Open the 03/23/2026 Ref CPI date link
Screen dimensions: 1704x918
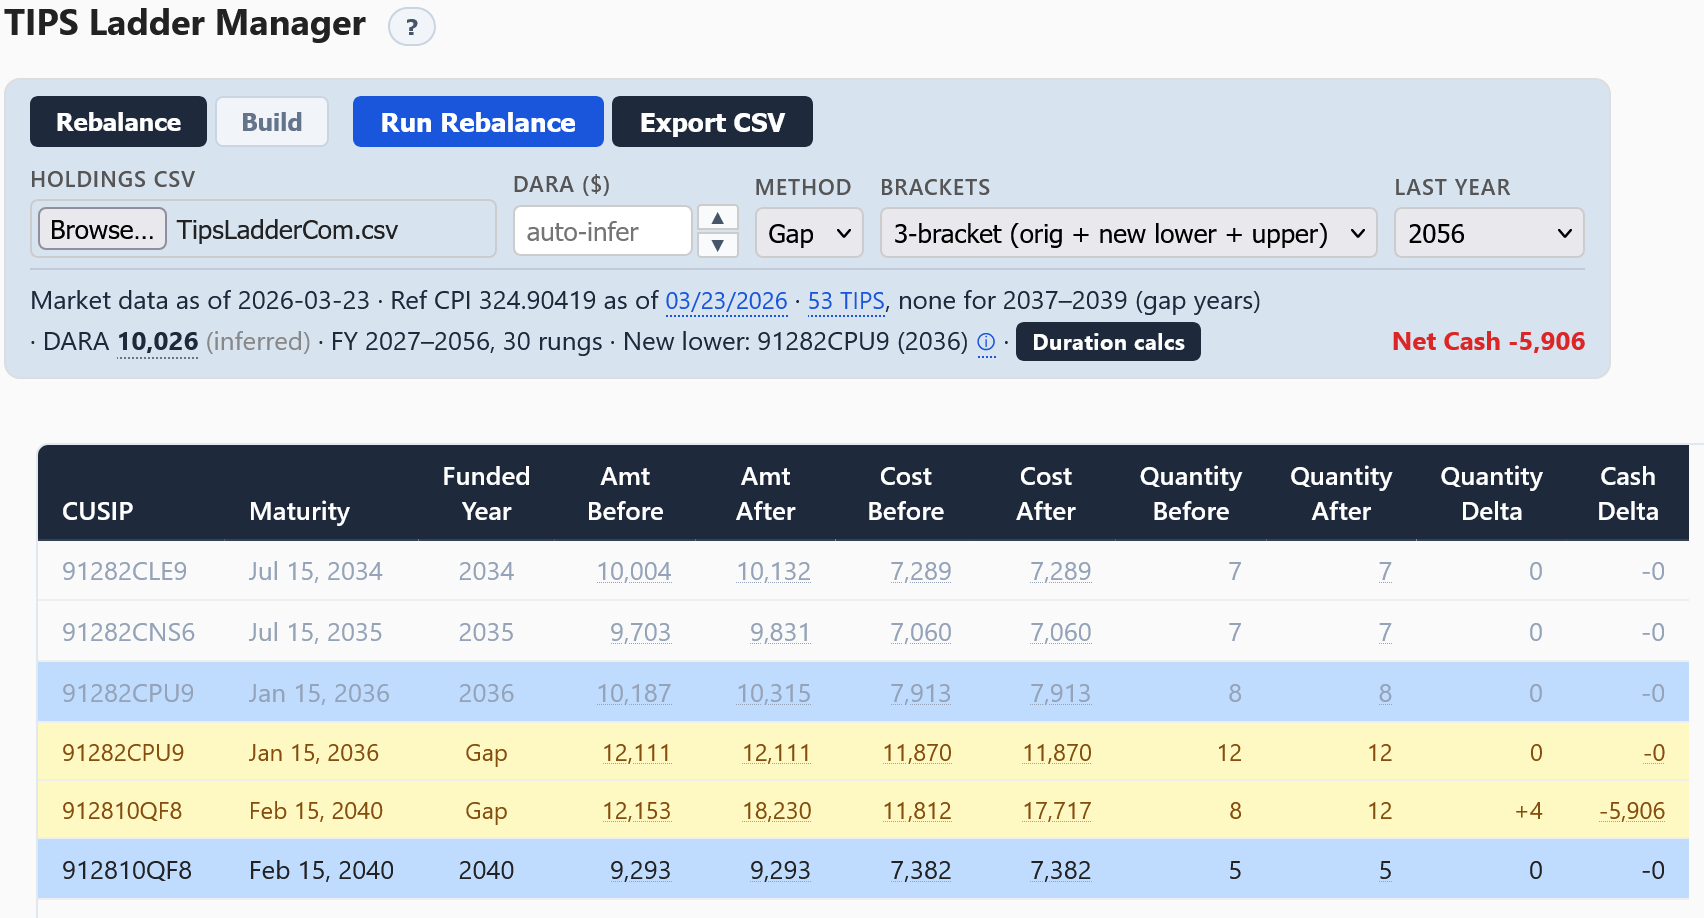(726, 301)
